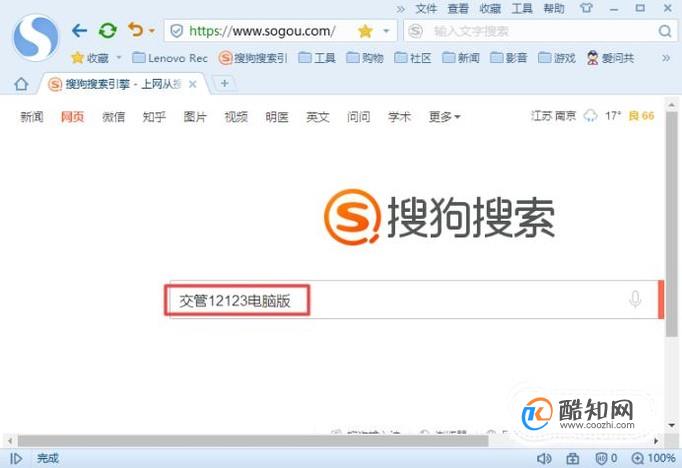
Task: Click the Sogou engine icon in search box
Action: pos(415,31)
